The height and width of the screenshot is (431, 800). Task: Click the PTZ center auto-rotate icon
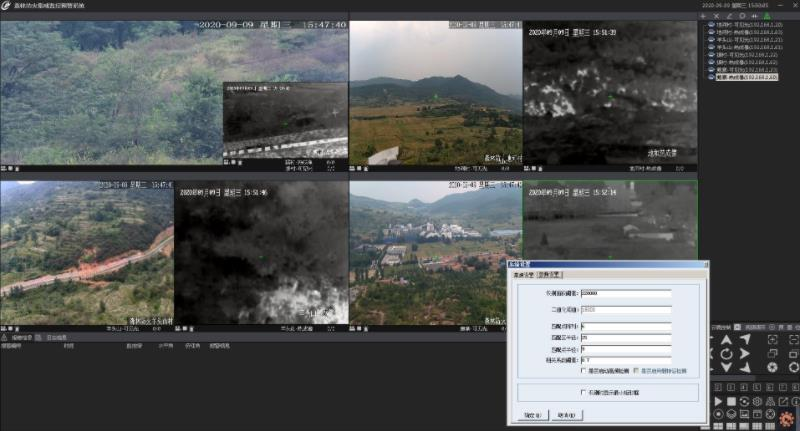pyautogui.click(x=726, y=354)
